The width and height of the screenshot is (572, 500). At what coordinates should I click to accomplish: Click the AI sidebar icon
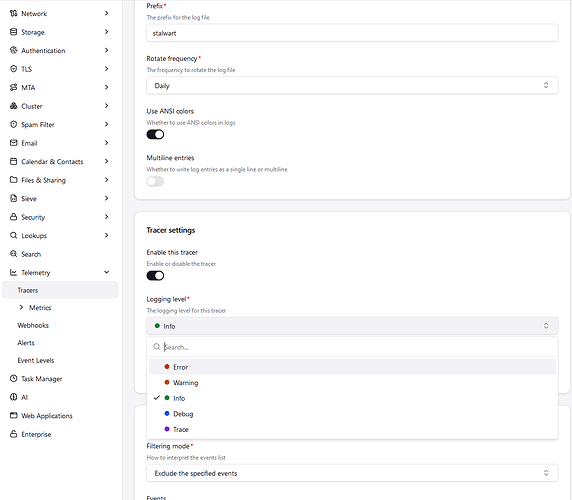pyautogui.click(x=13, y=397)
